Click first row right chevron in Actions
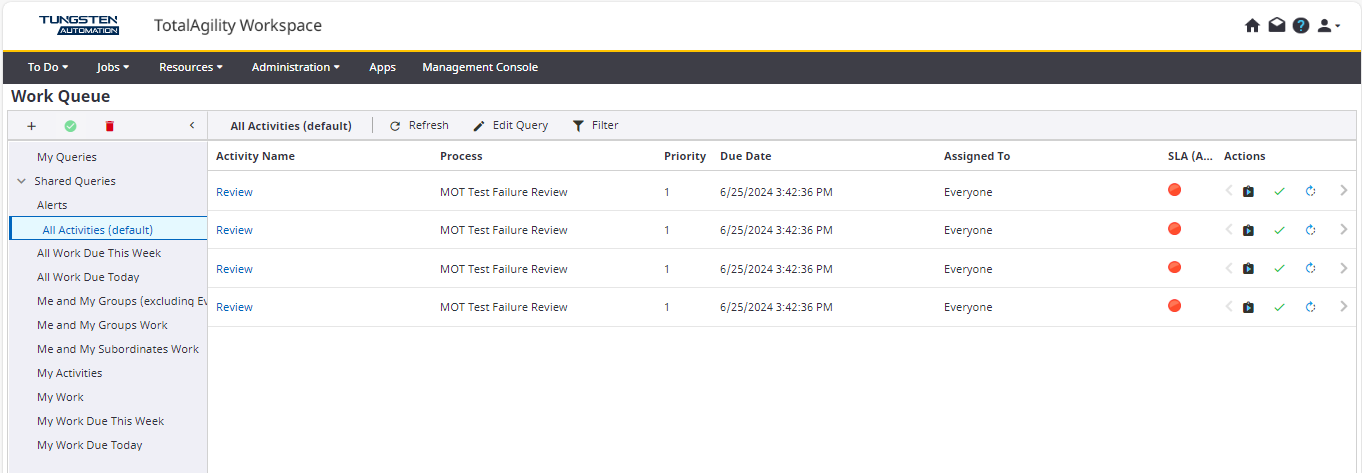The width and height of the screenshot is (1362, 473). [1344, 190]
